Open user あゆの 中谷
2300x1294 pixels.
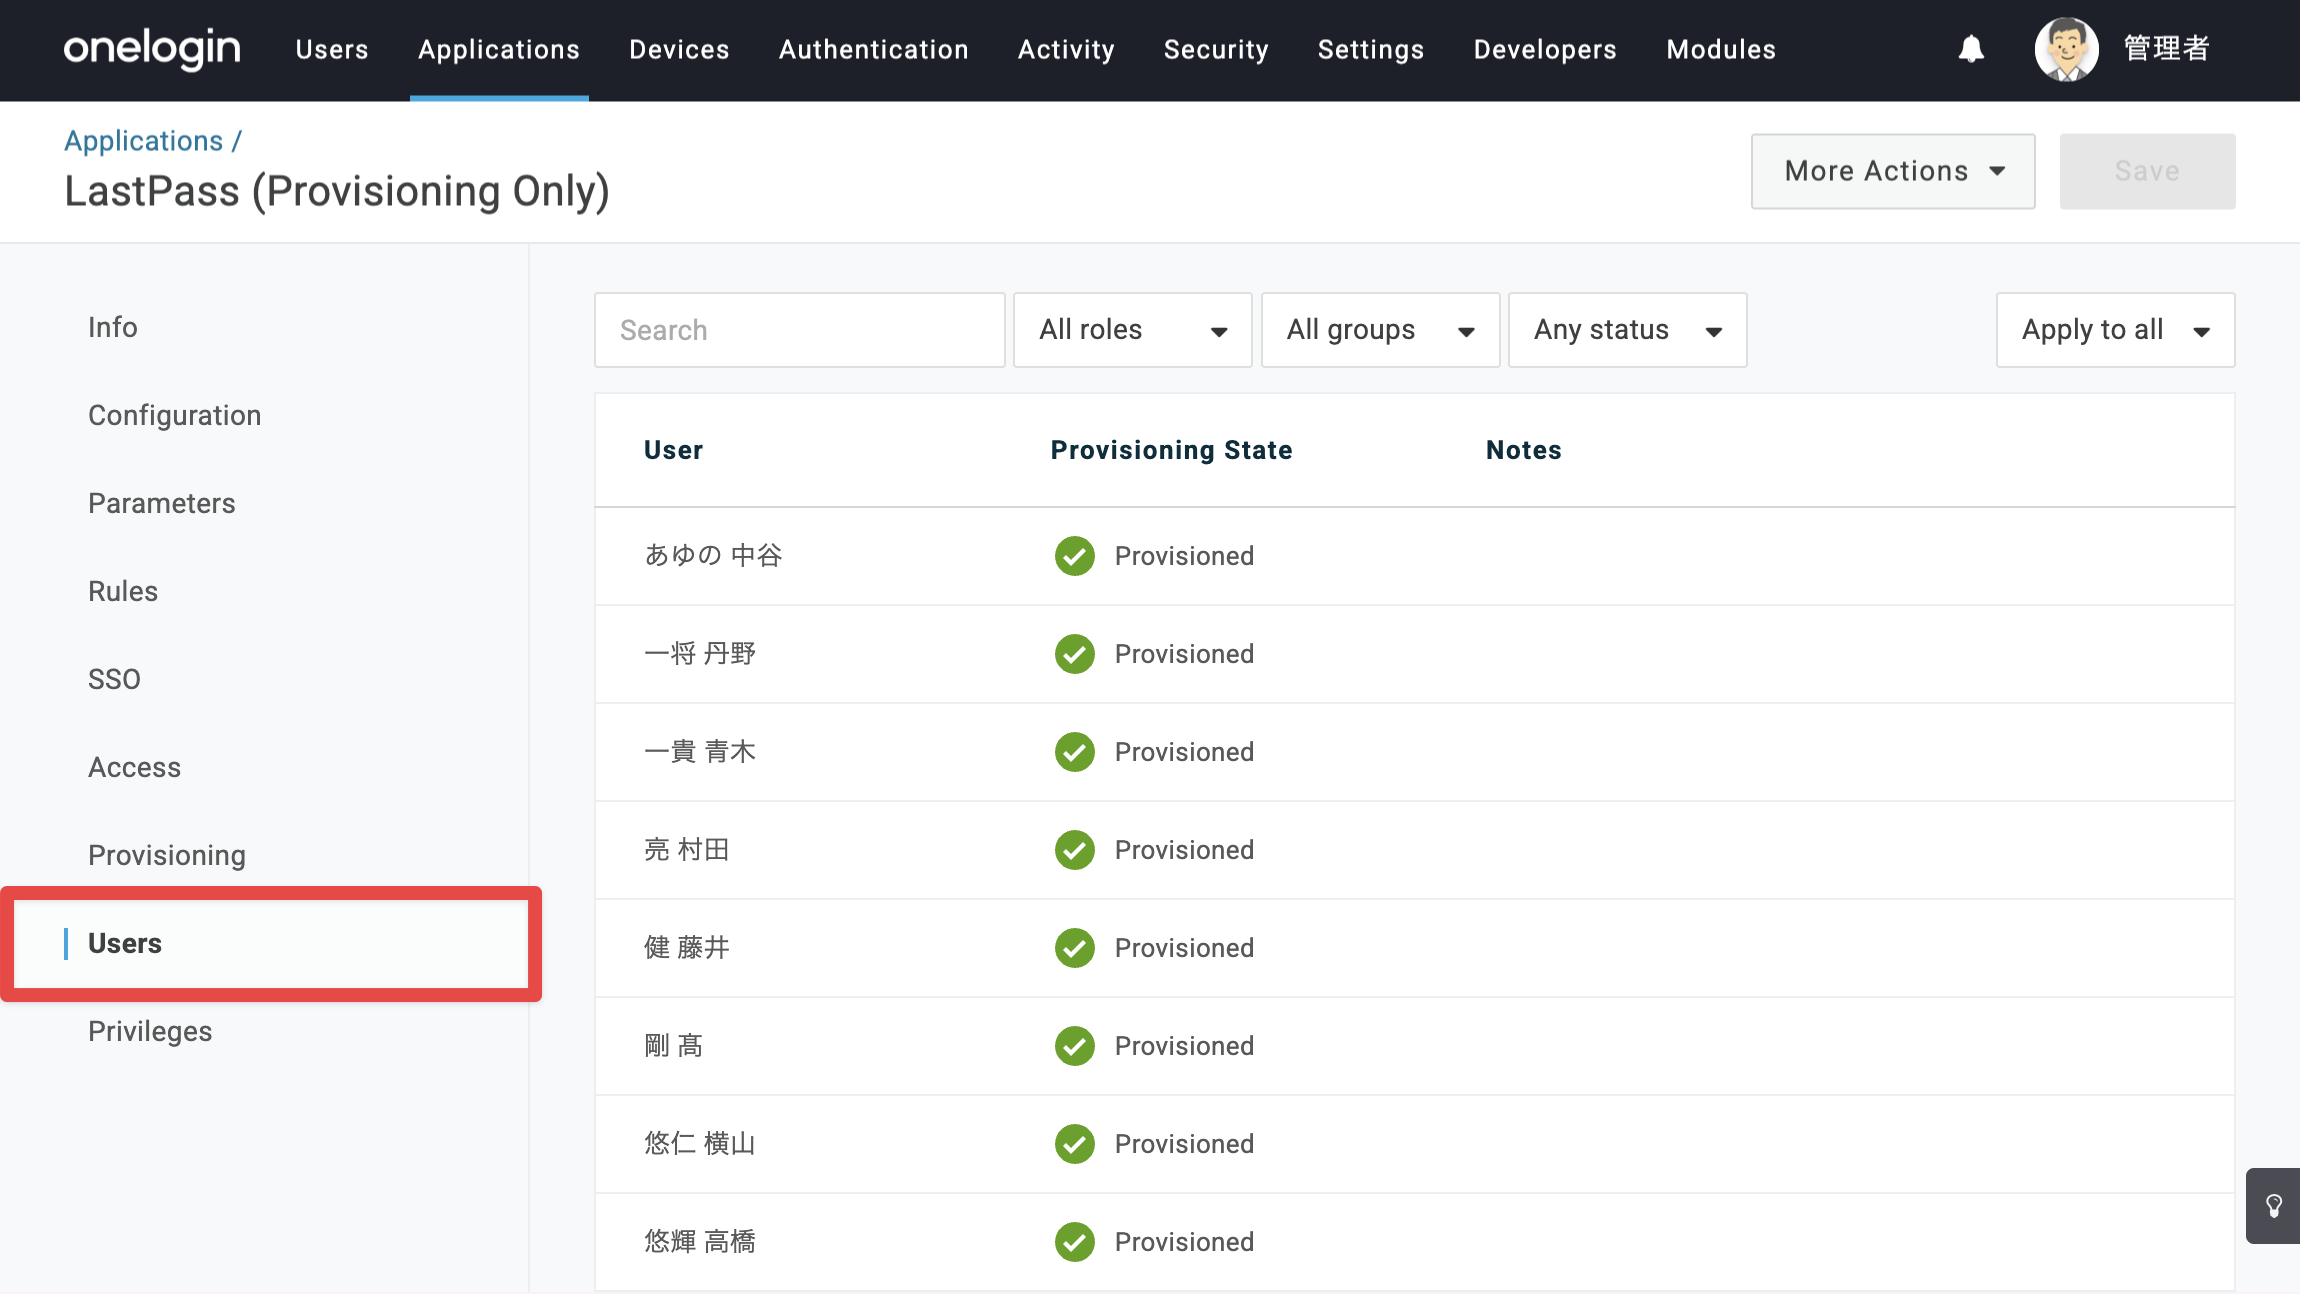pyautogui.click(x=713, y=555)
